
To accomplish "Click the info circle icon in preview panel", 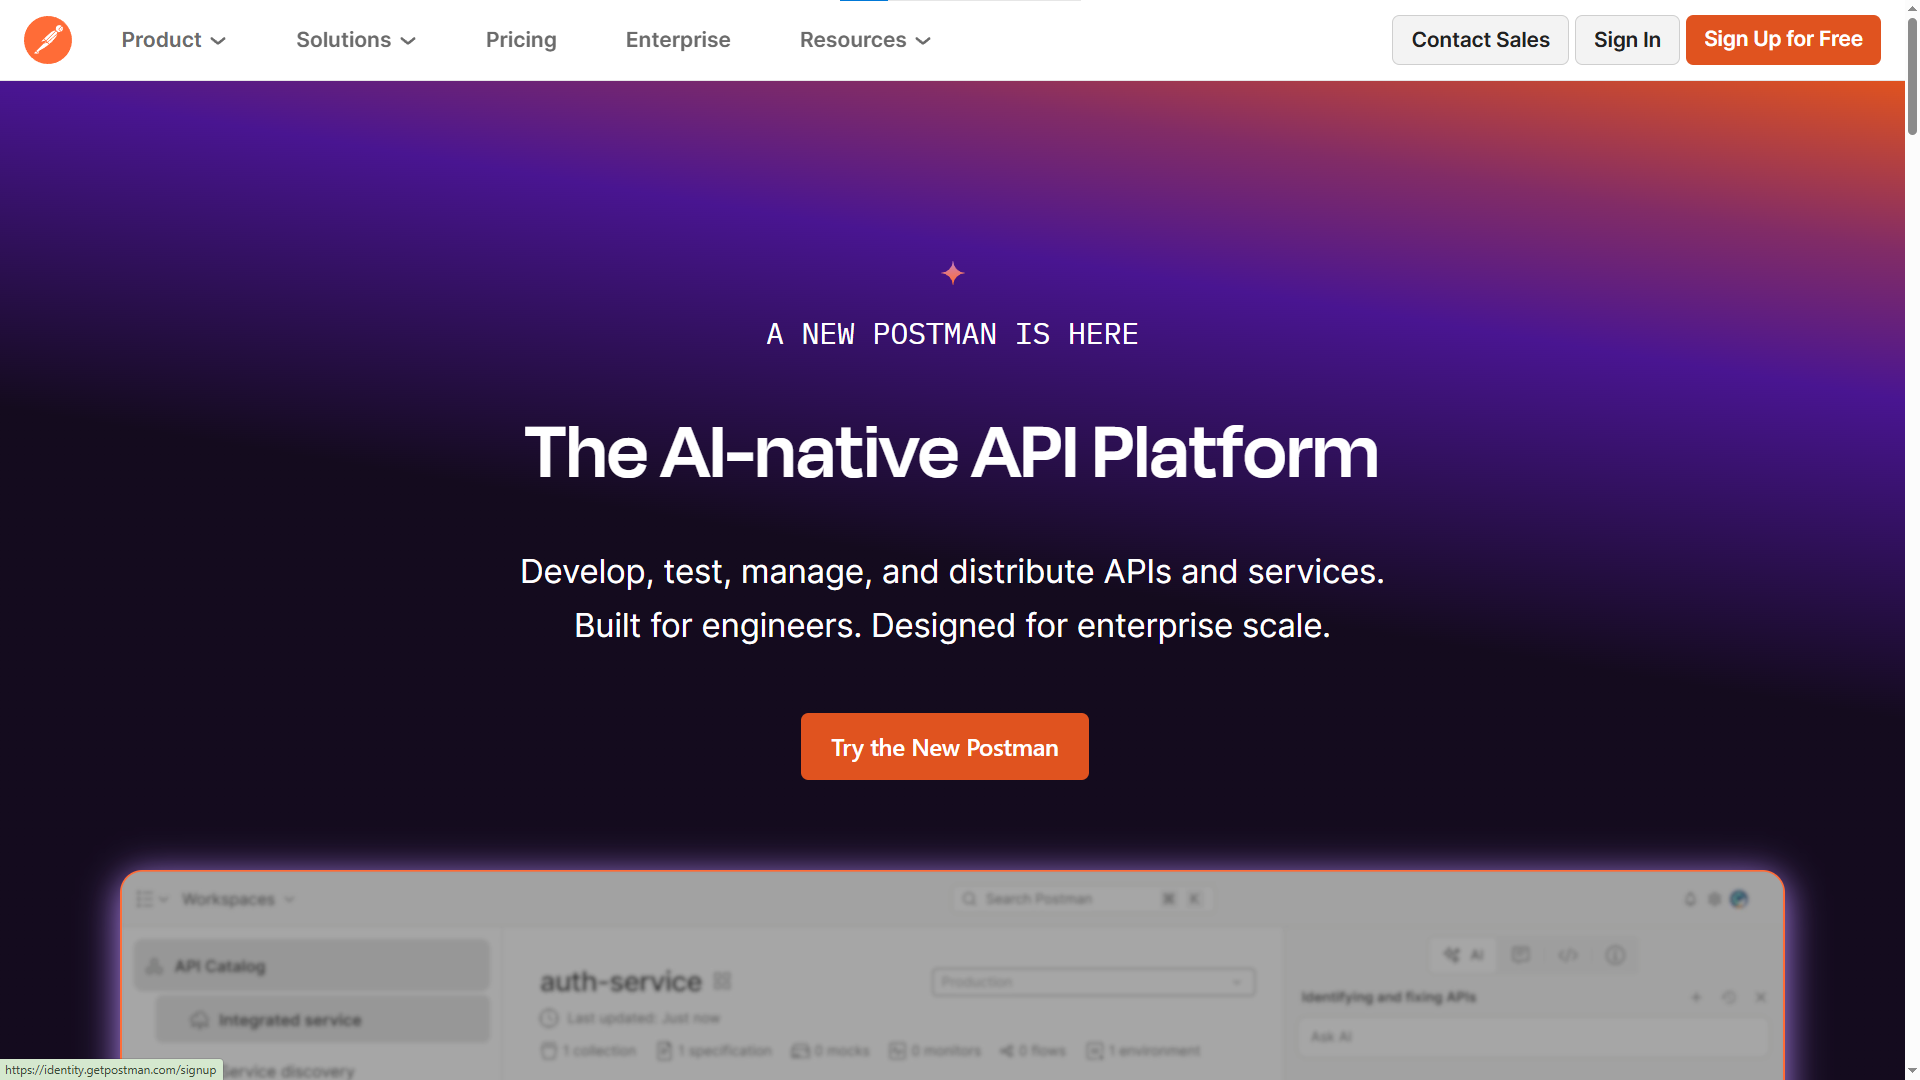I will [1615, 955].
